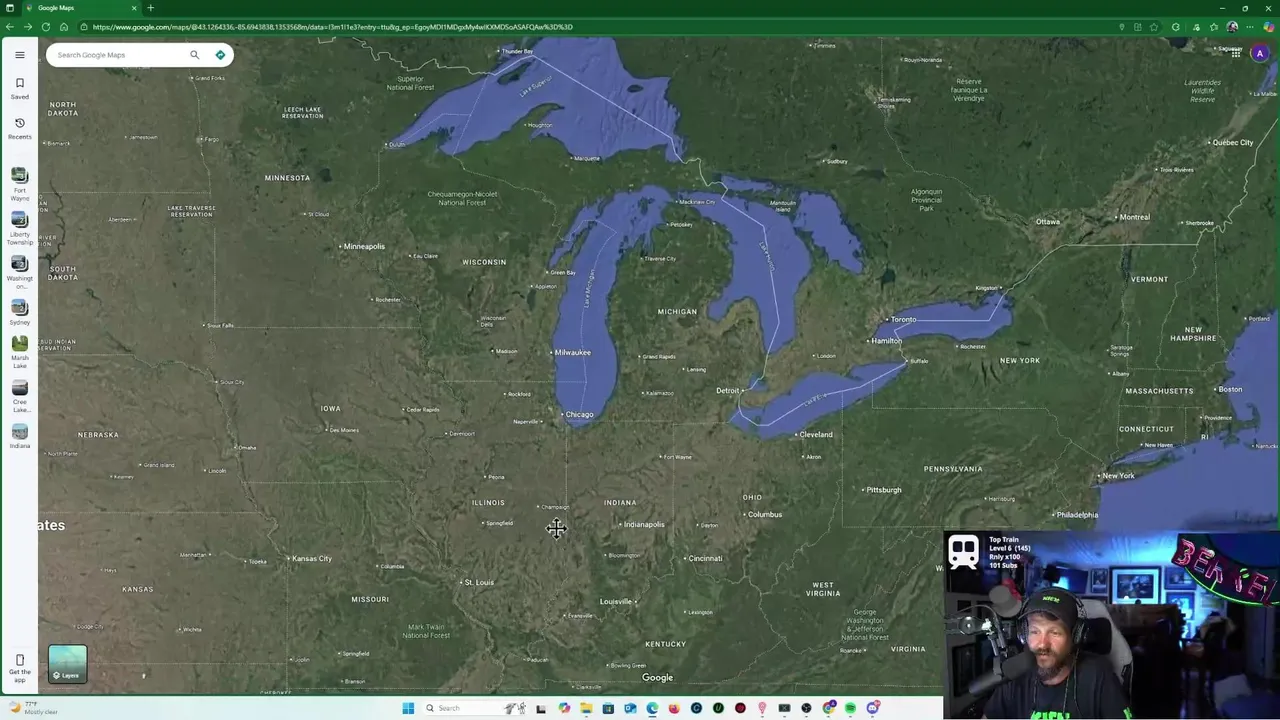The height and width of the screenshot is (720, 1280).
Task: Click the Toronto city label
Action: [x=904, y=320]
